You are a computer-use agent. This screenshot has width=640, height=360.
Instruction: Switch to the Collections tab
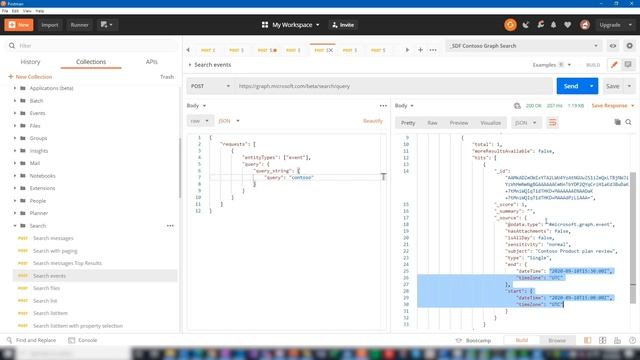(x=91, y=62)
